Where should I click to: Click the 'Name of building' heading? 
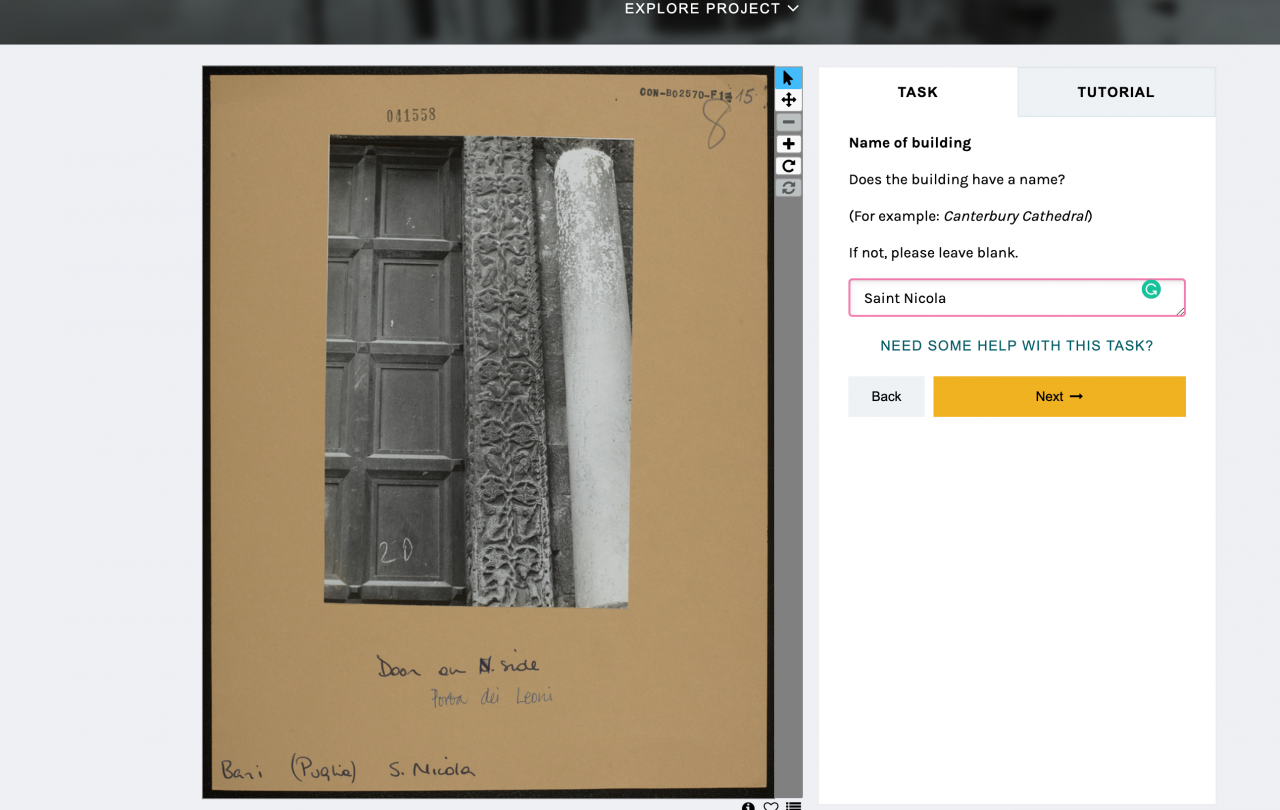point(910,143)
